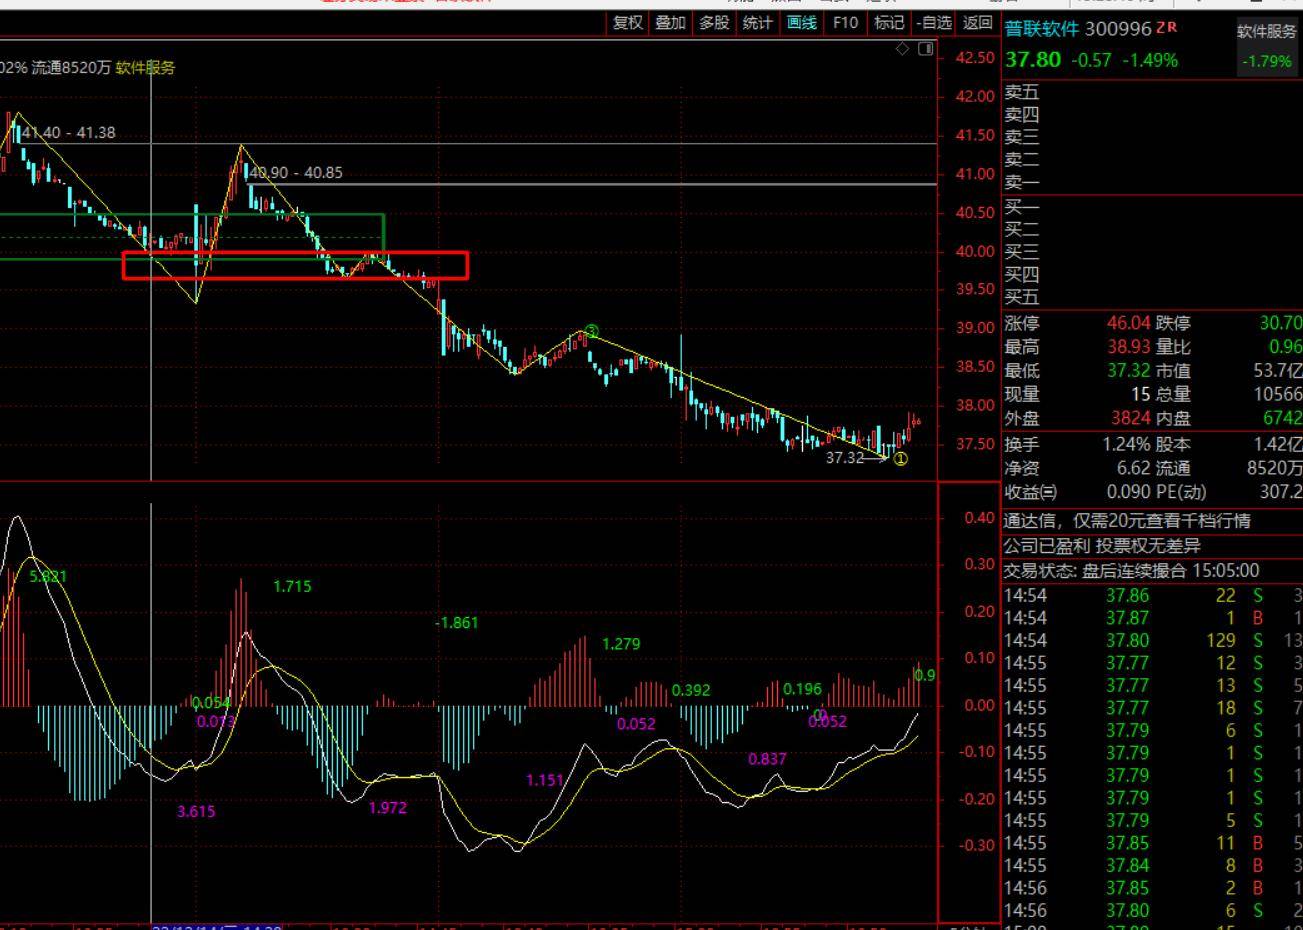
Task: Click the 换手 value 1.24%
Action: click(x=1128, y=444)
